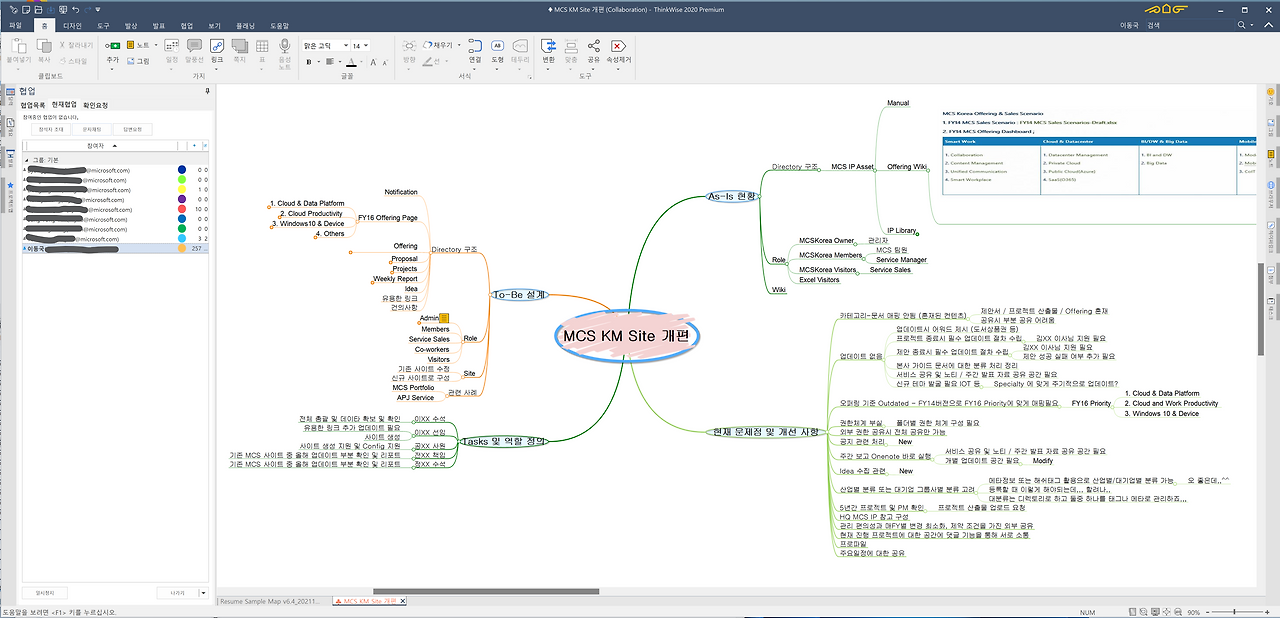Click the note icon beside Admin node
Image resolution: width=1280 pixels, height=618 pixels.
tap(445, 318)
